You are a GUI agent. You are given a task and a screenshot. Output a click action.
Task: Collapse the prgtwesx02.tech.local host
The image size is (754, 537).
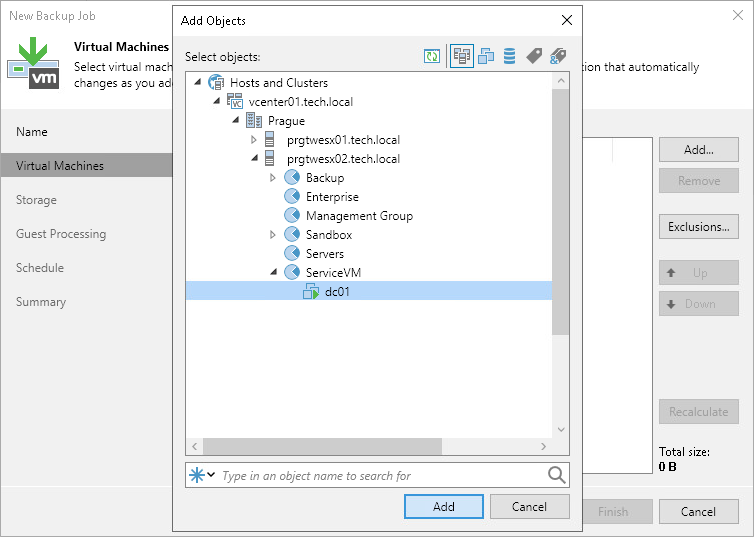255,158
